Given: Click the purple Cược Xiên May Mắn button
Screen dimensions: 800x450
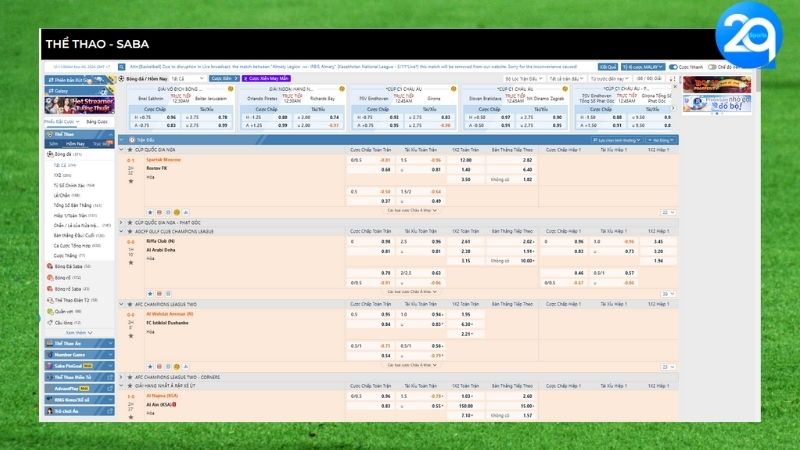Looking at the screenshot, I should [266, 79].
